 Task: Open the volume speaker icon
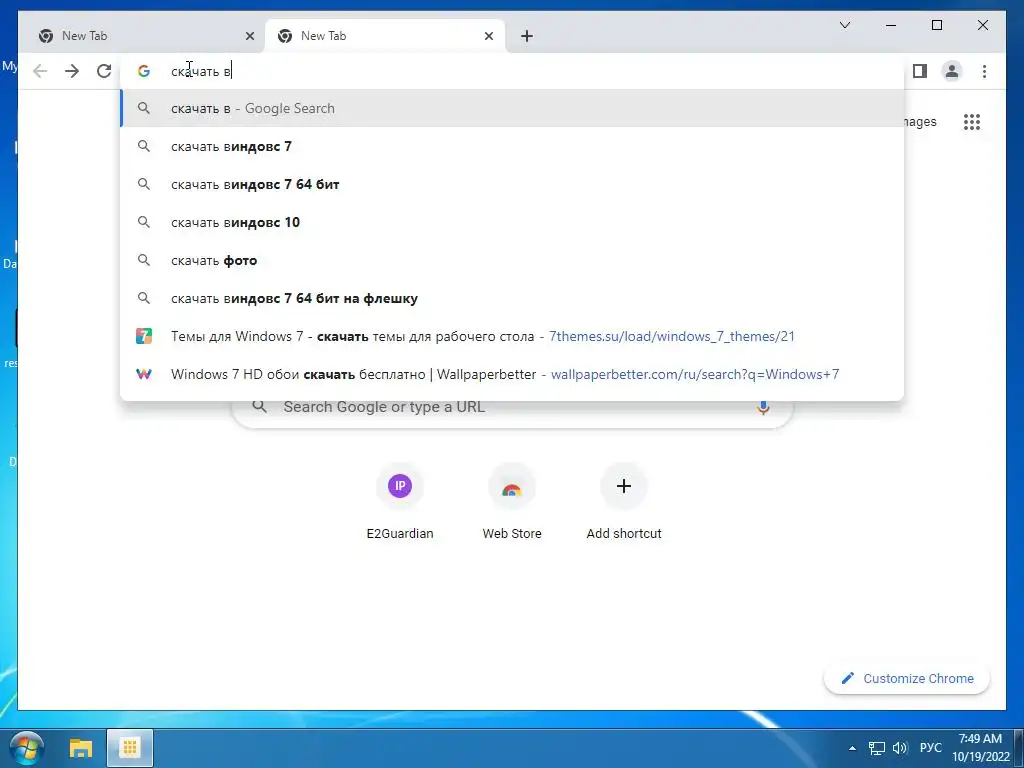click(901, 748)
